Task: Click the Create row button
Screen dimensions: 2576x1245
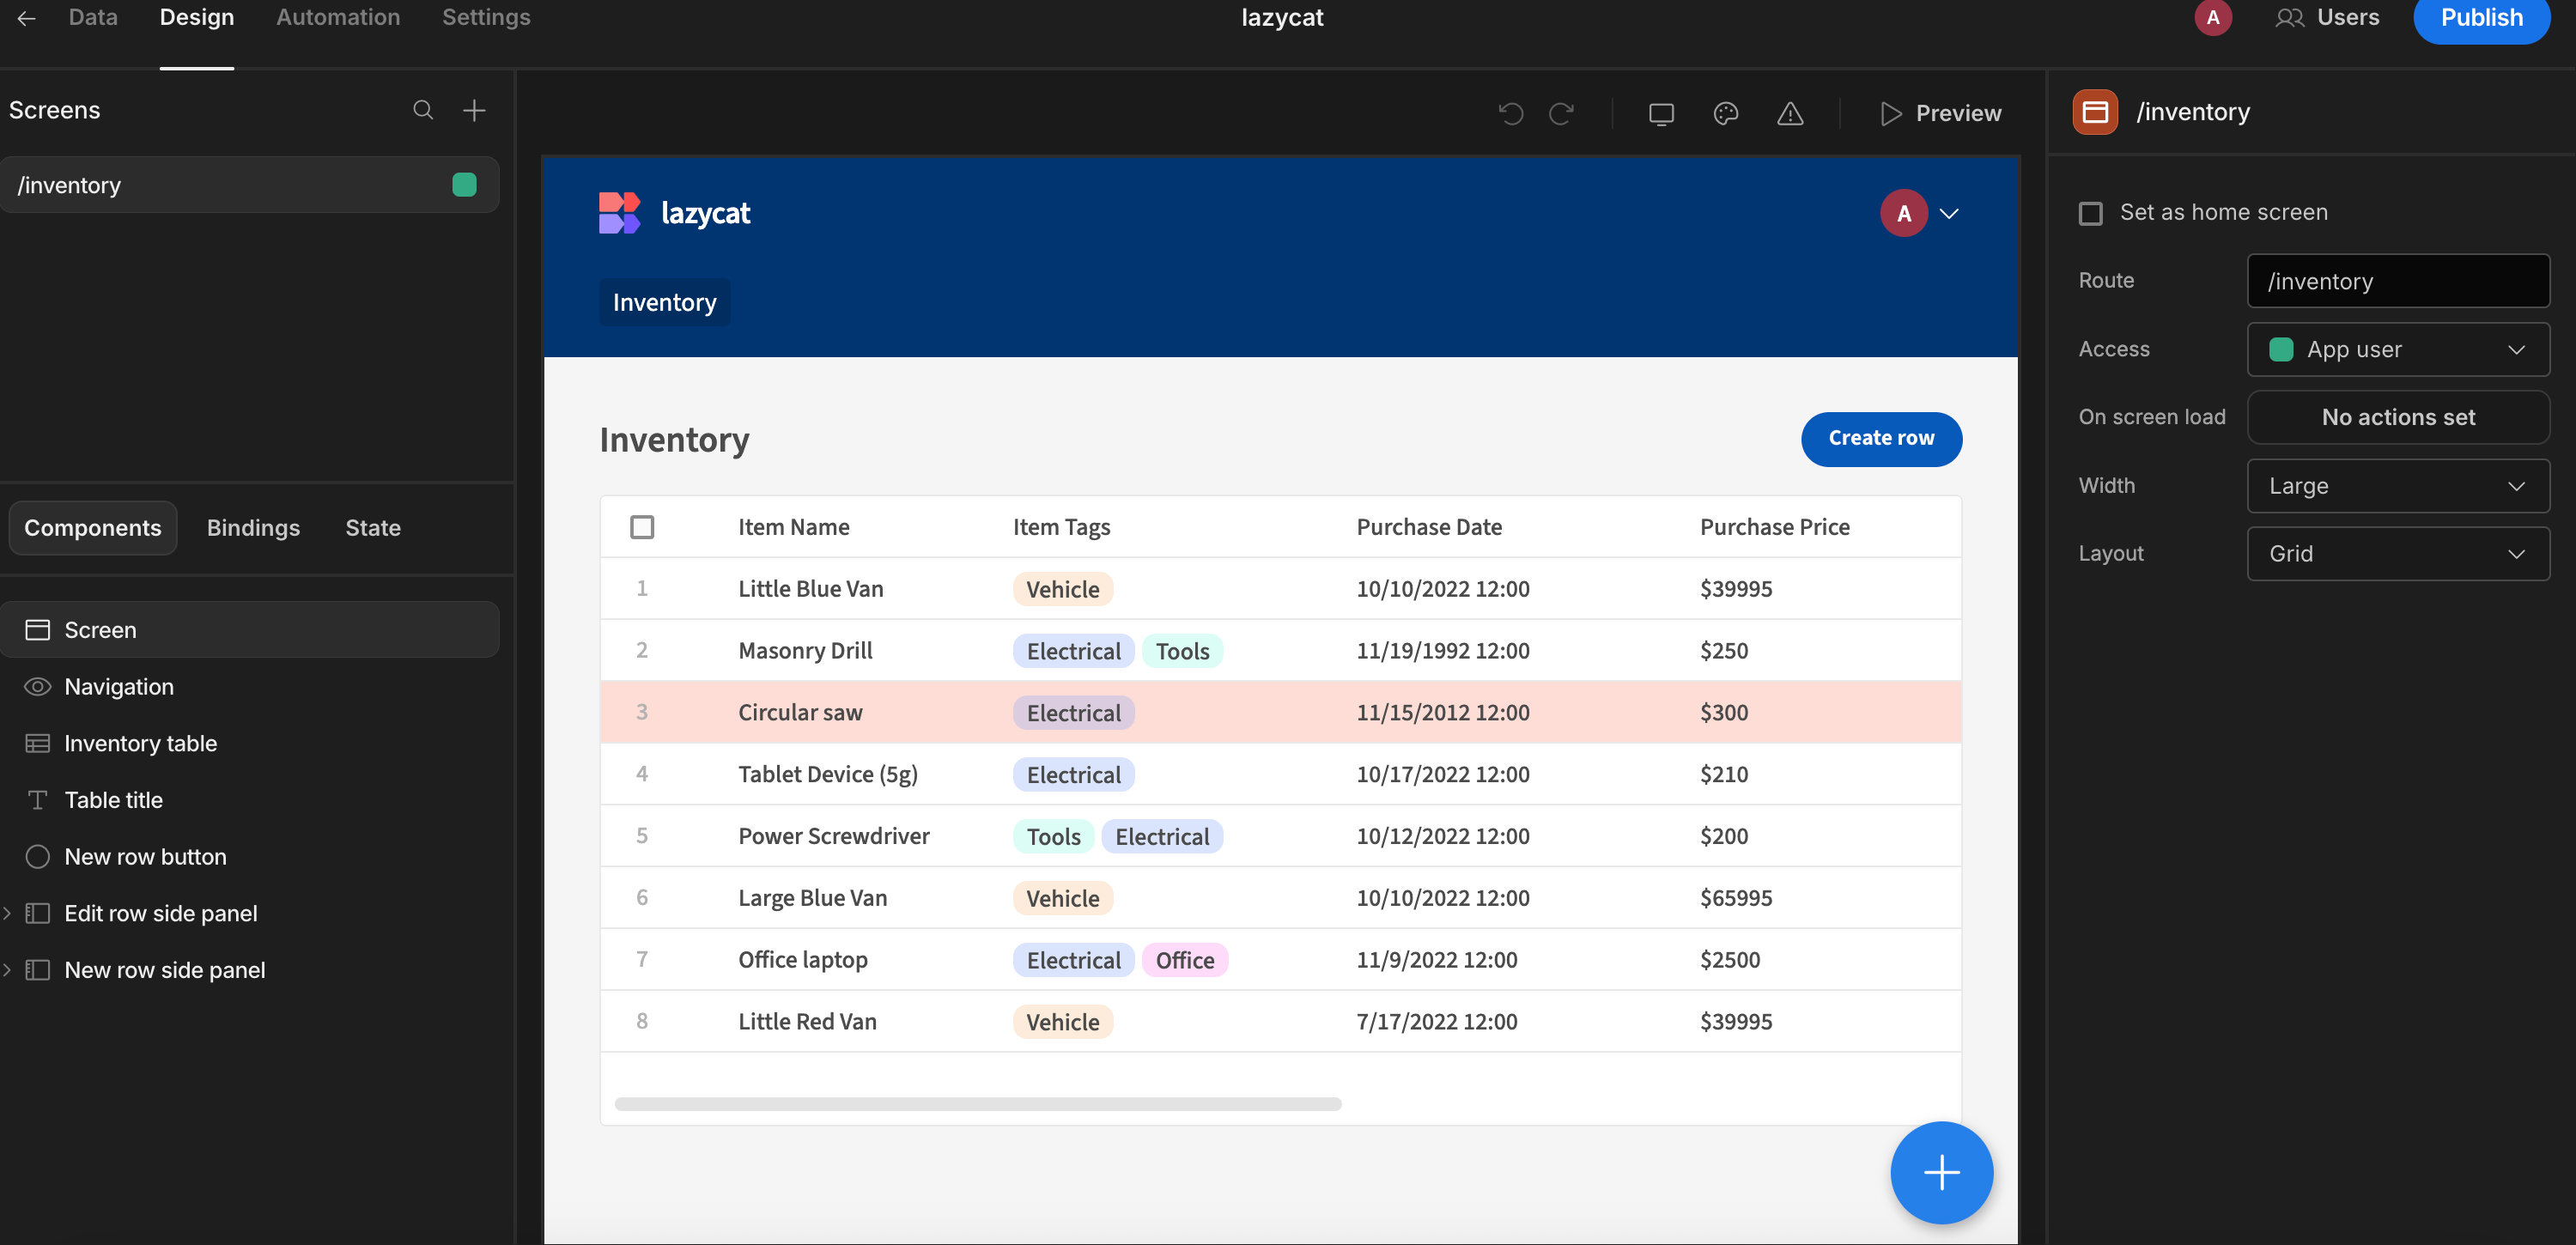Action: click(x=1881, y=439)
